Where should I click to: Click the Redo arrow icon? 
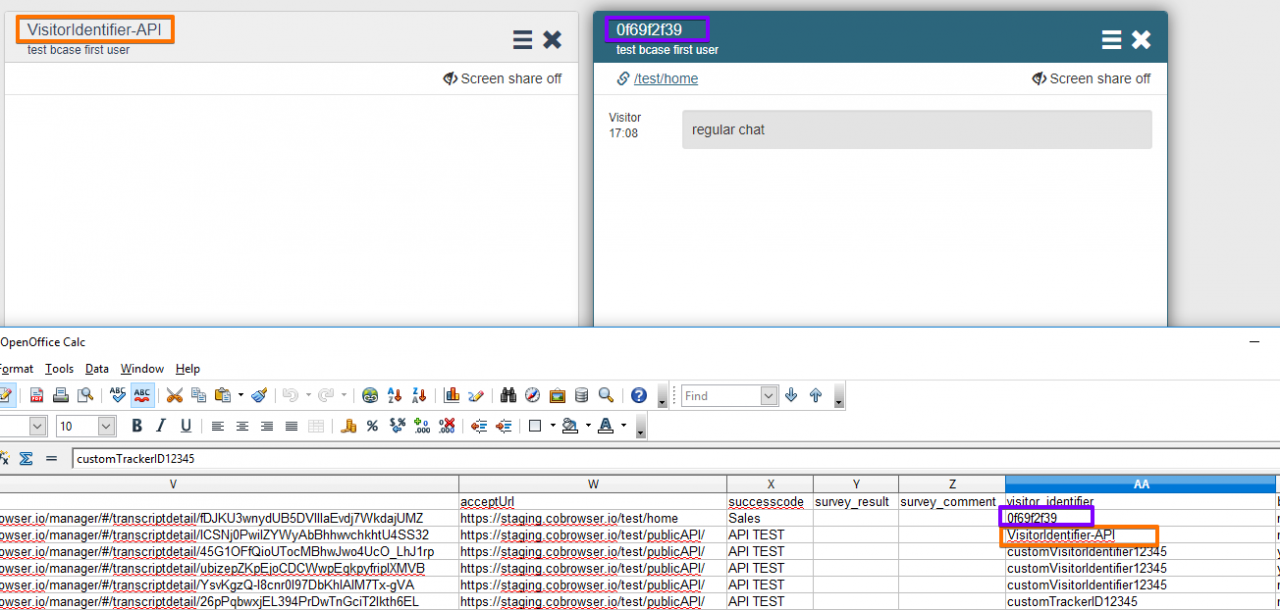[326, 396]
